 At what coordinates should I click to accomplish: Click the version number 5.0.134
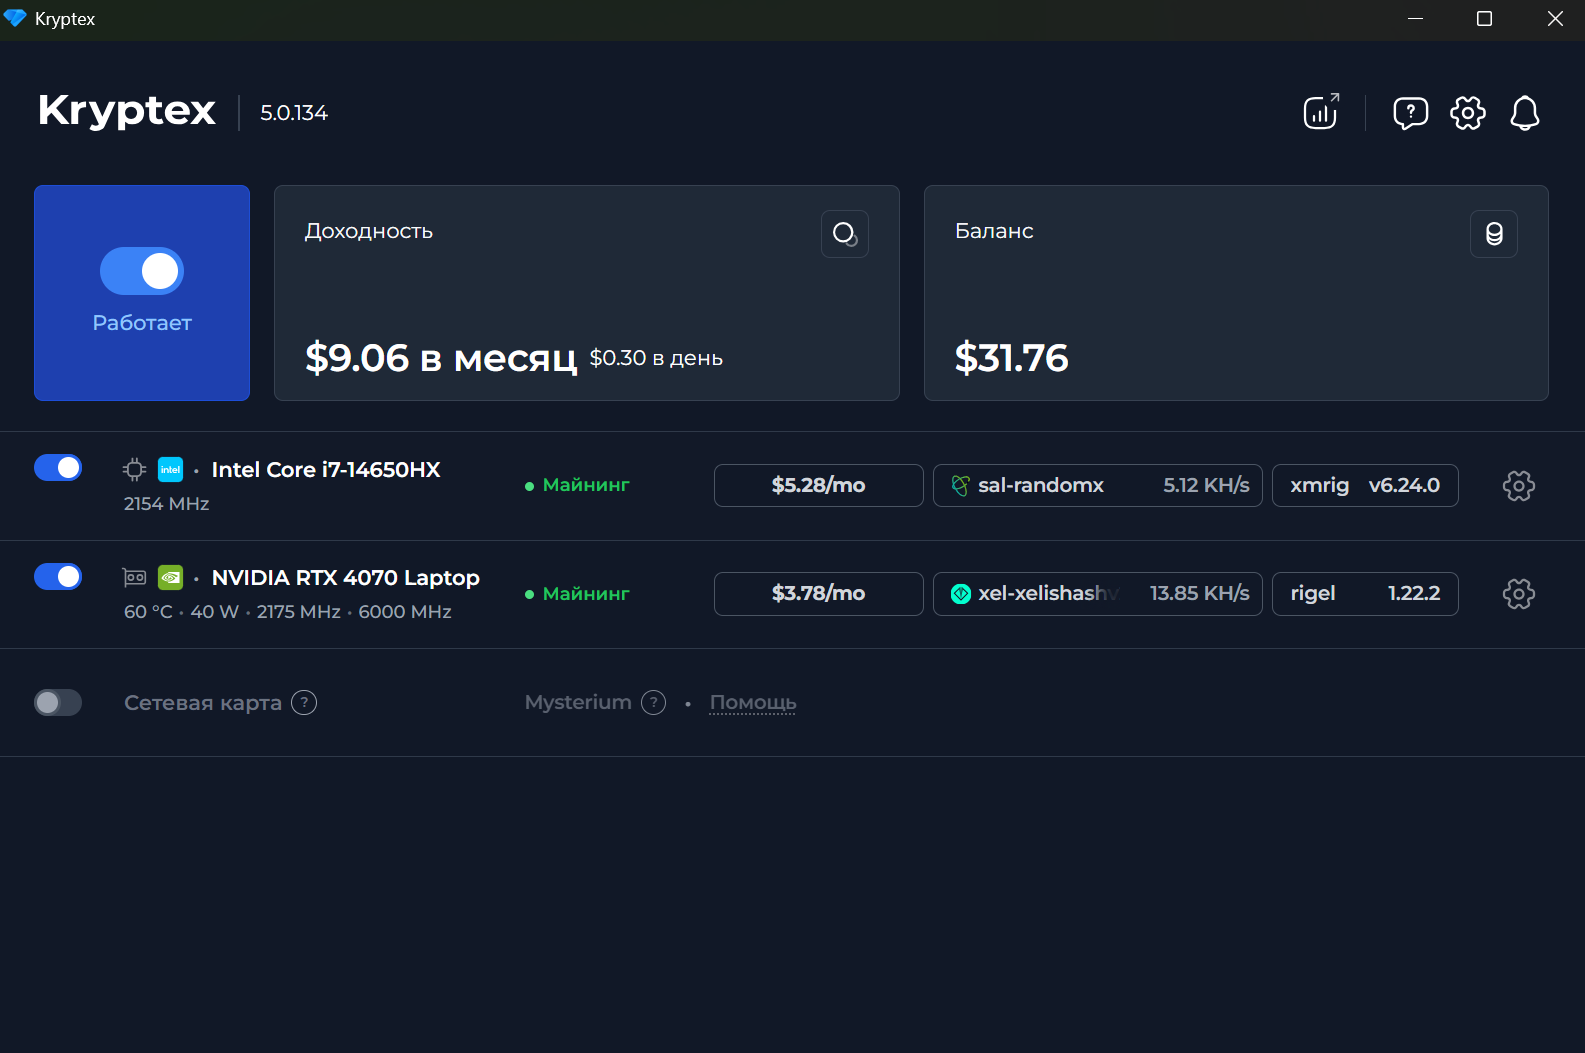(294, 113)
